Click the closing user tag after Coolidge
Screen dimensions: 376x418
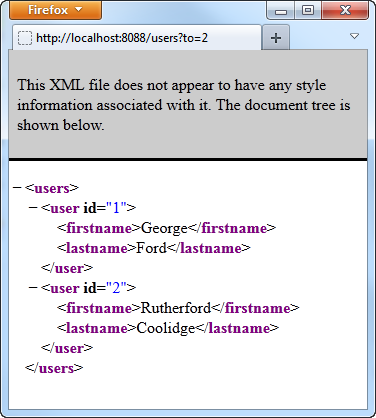67,348
